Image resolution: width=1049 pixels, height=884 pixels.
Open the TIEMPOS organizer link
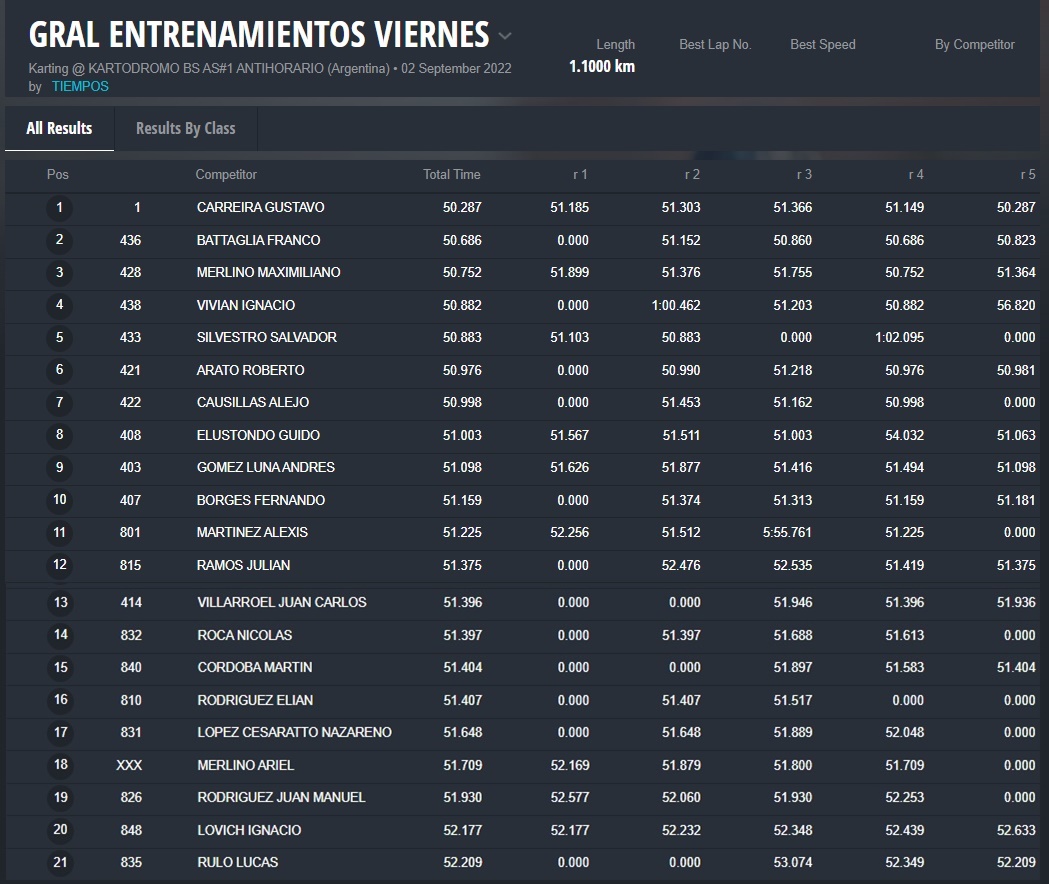(80, 87)
